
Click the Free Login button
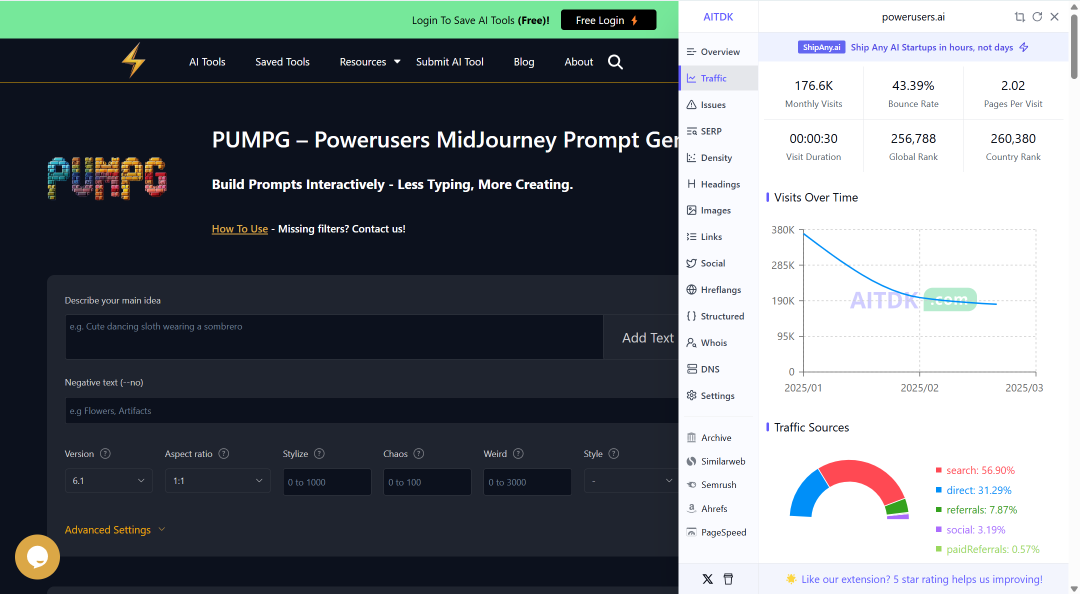tap(608, 20)
